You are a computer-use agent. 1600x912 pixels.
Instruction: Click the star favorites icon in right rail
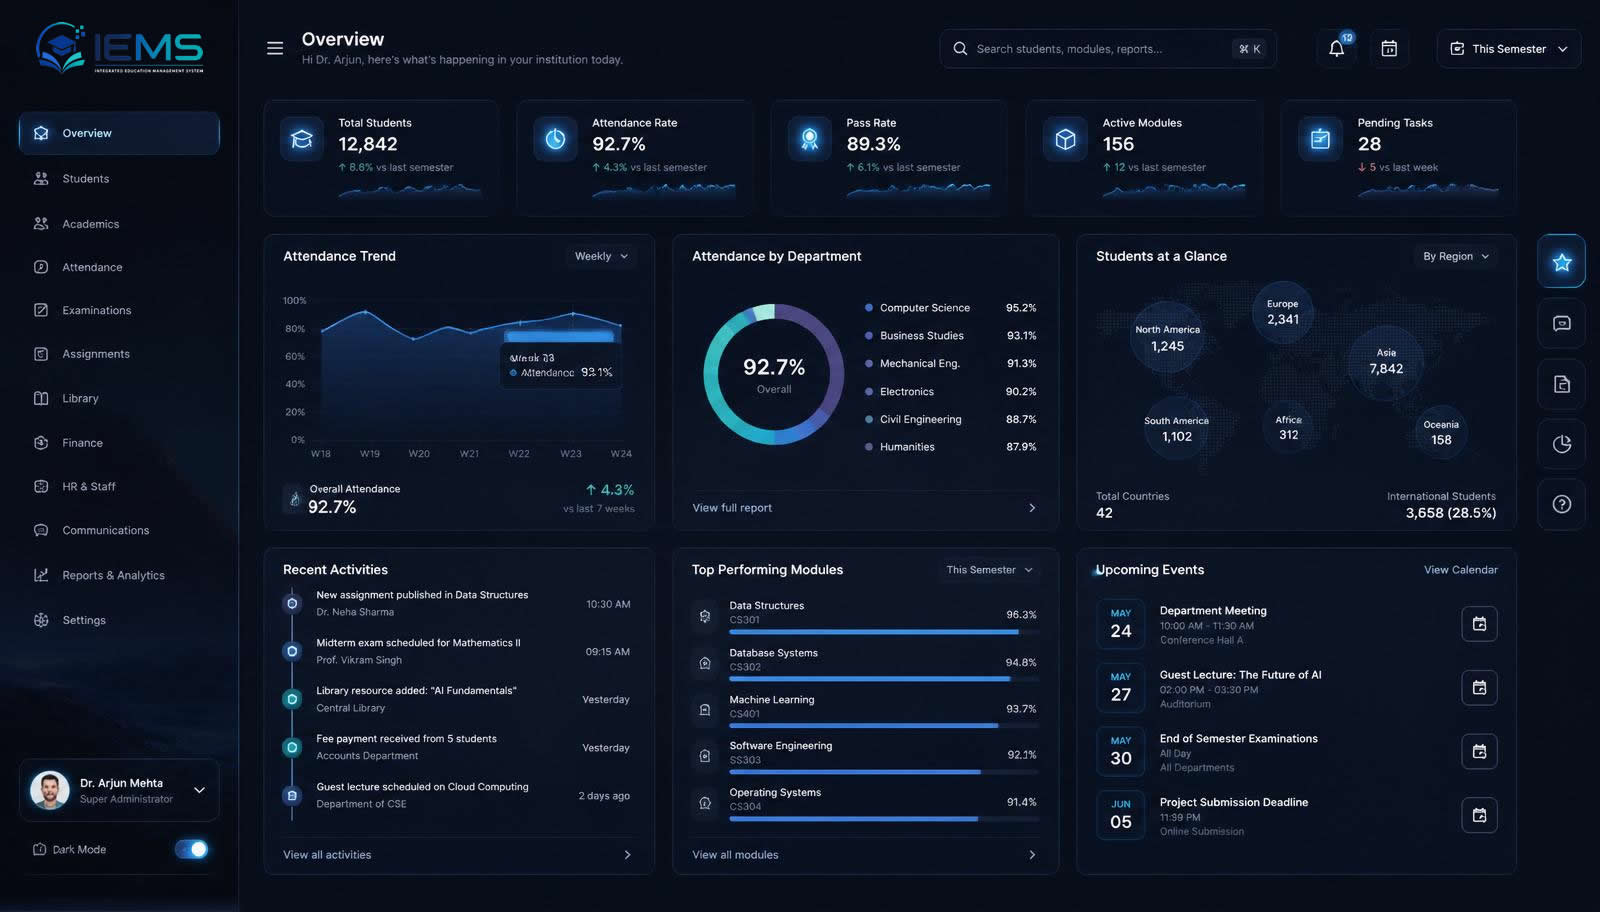point(1561,262)
